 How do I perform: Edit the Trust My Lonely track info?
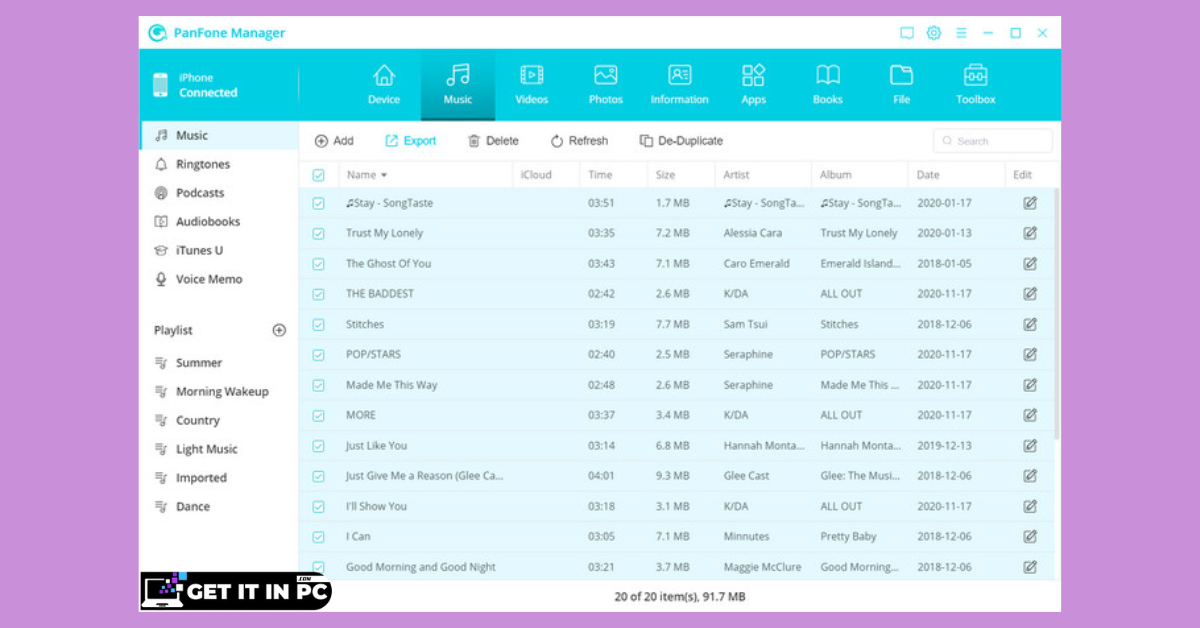[1030, 233]
